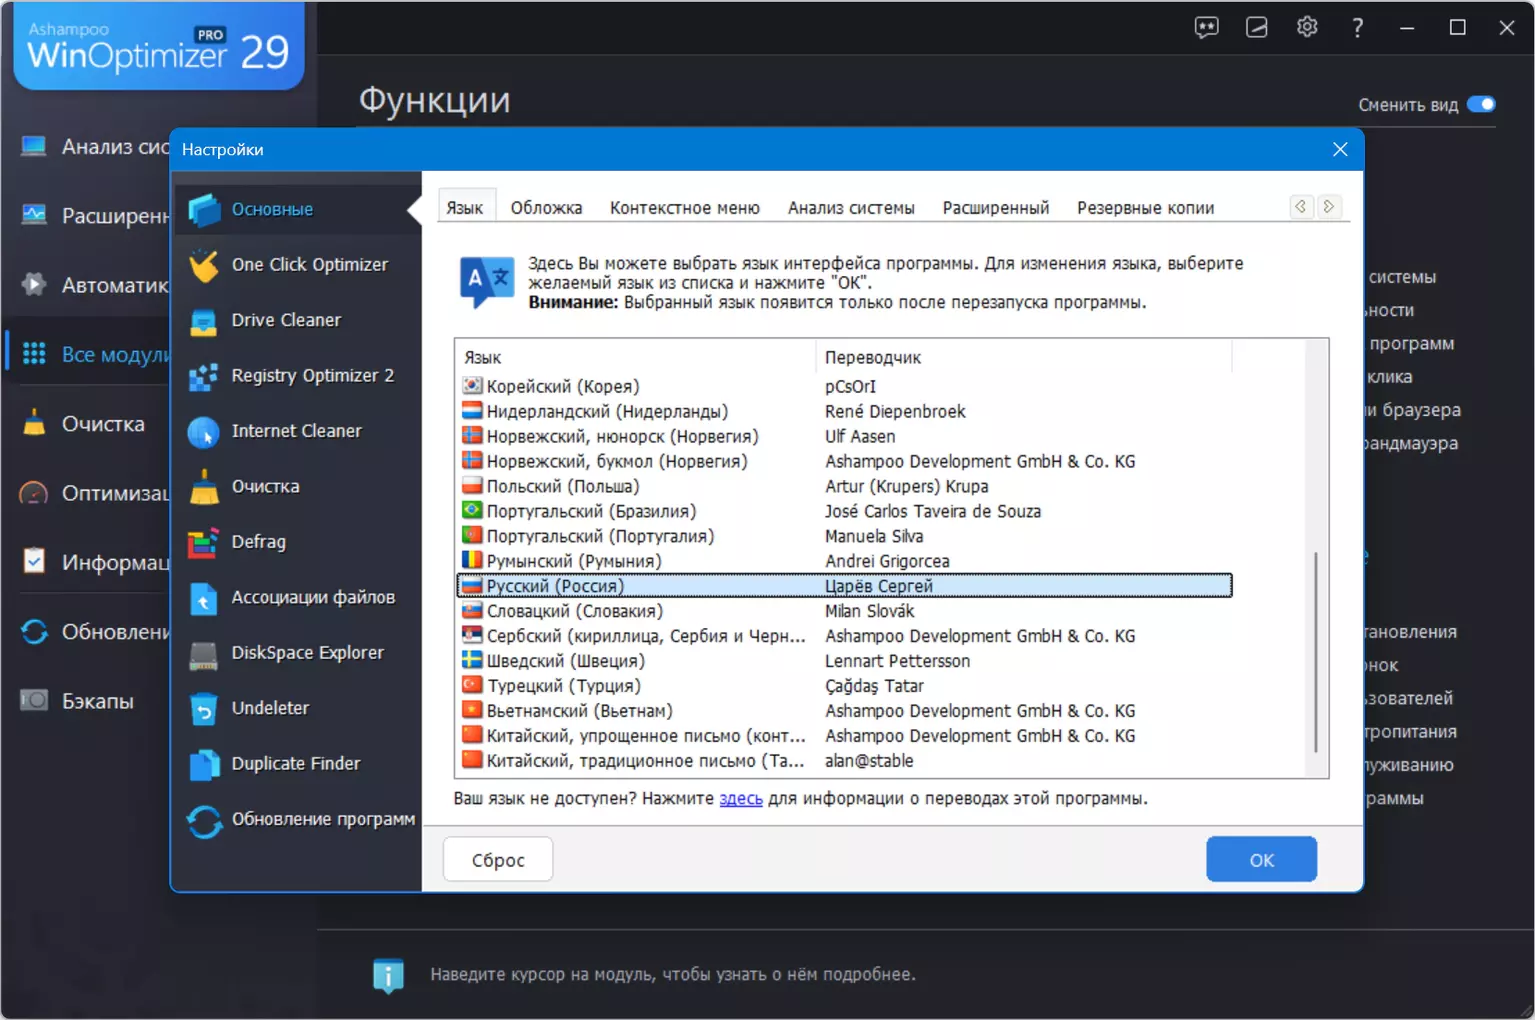Select Словацкий (Словакия) language

(x=844, y=612)
